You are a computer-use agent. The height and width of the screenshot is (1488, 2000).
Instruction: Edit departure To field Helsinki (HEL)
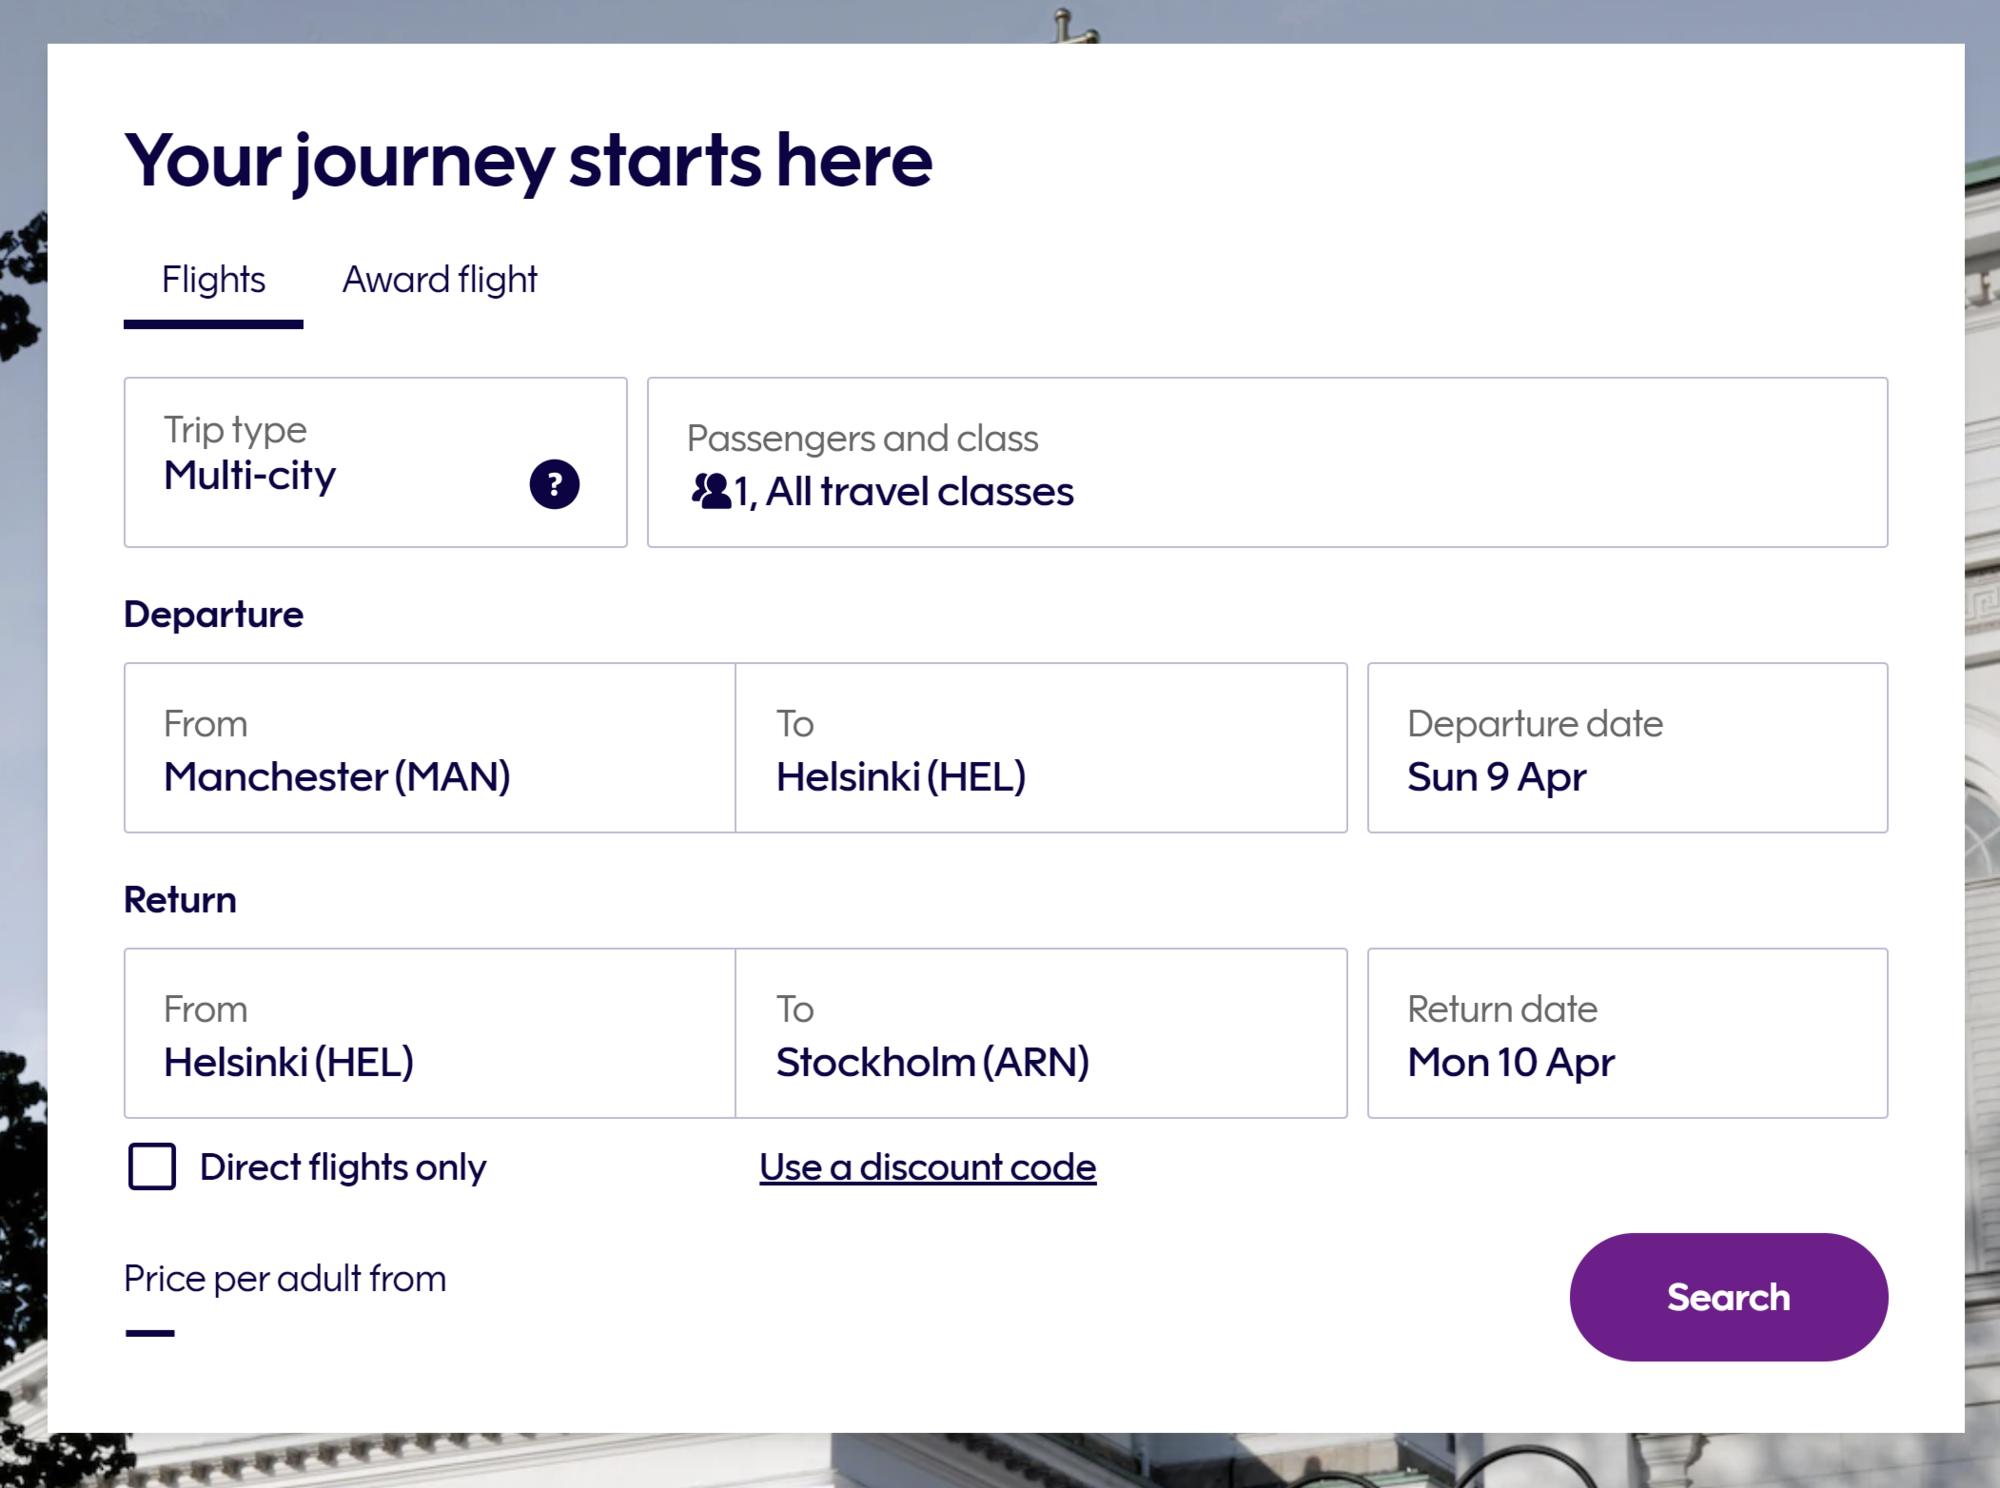1040,748
